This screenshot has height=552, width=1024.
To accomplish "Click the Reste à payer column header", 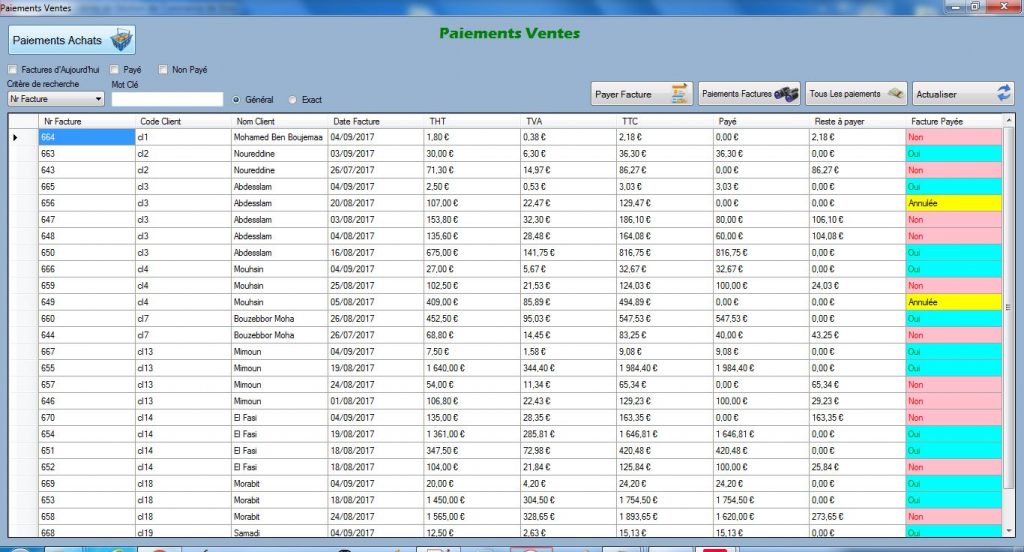I will pos(838,120).
